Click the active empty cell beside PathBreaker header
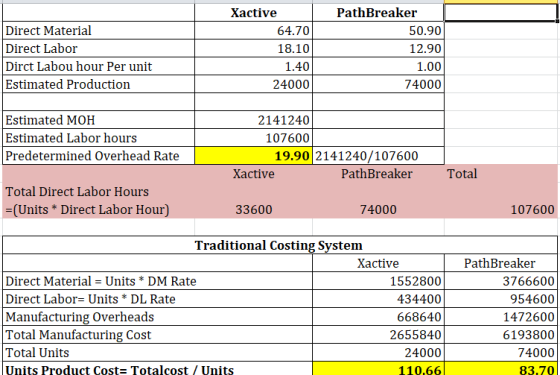 click(x=501, y=13)
